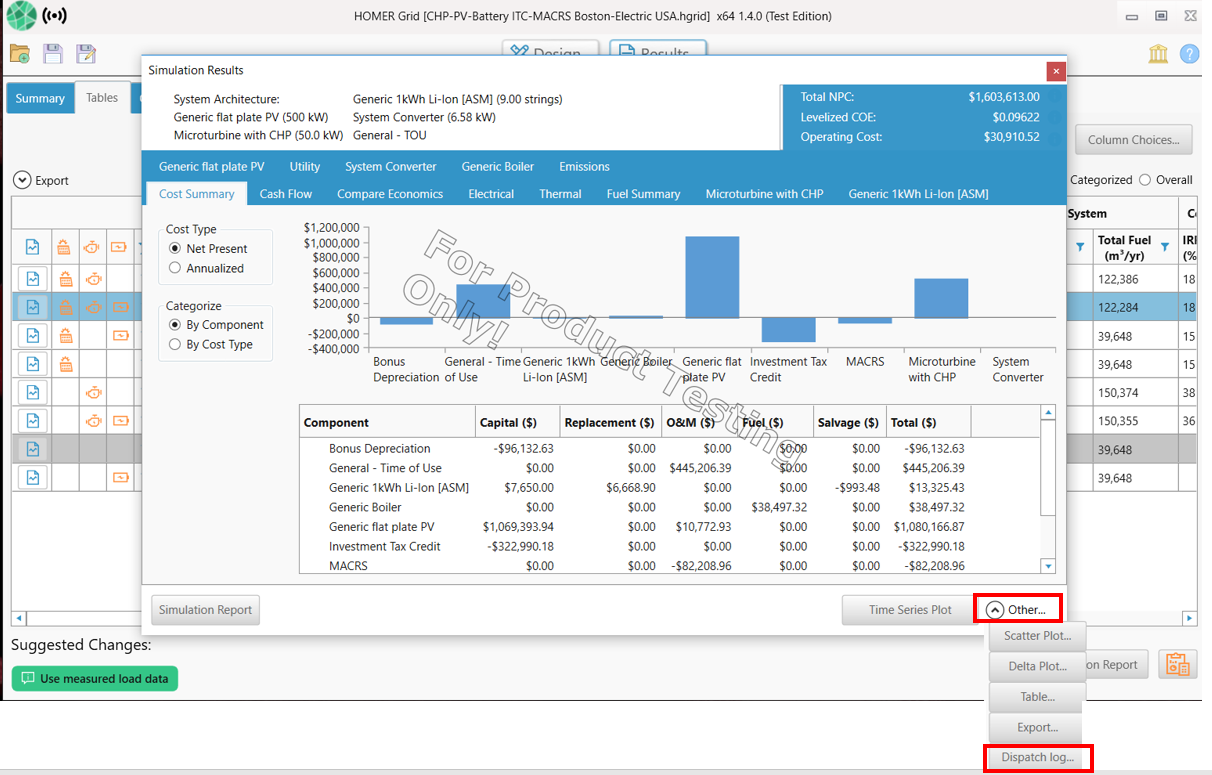This screenshot has height=775, width=1212.
Task: Open a project with the folder icon
Action: pyautogui.click(x=19, y=54)
